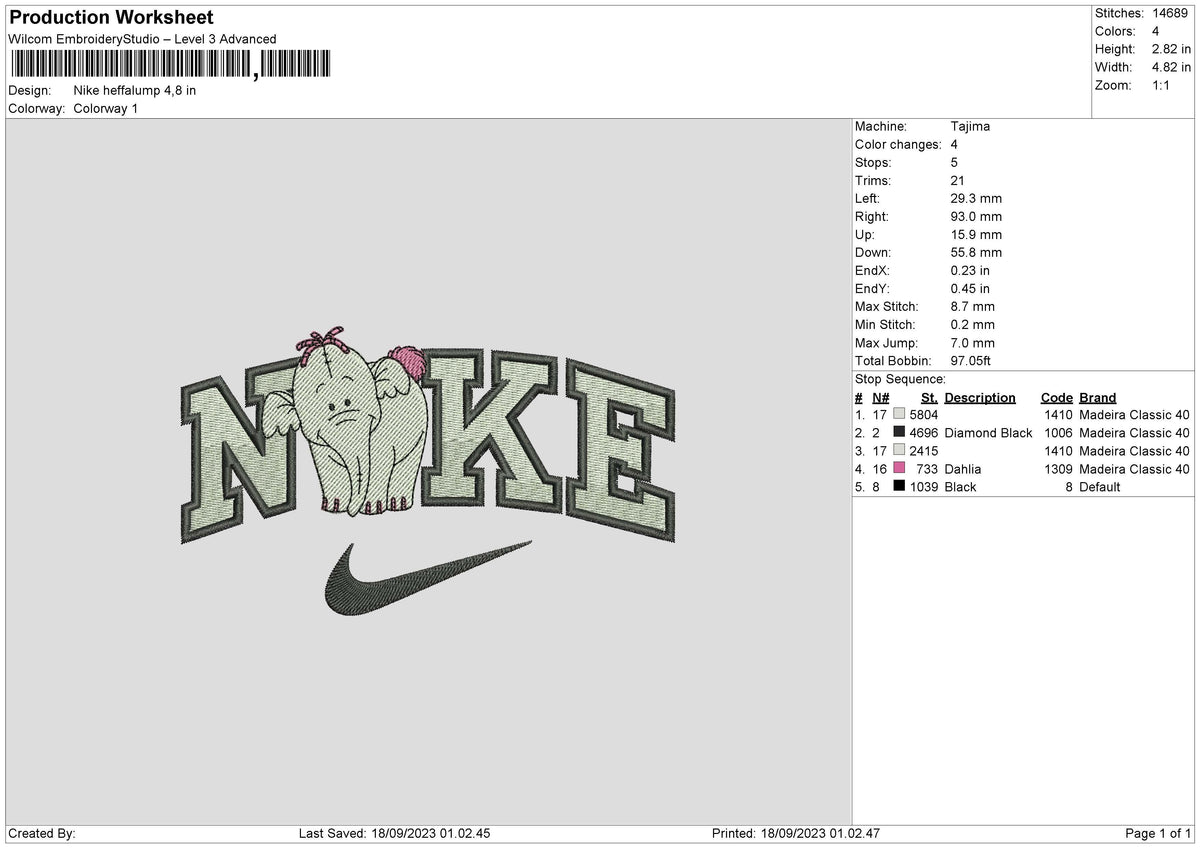Click the 'Page 1 of 1' indicator
This screenshot has width=1200, height=848.
click(x=1158, y=834)
